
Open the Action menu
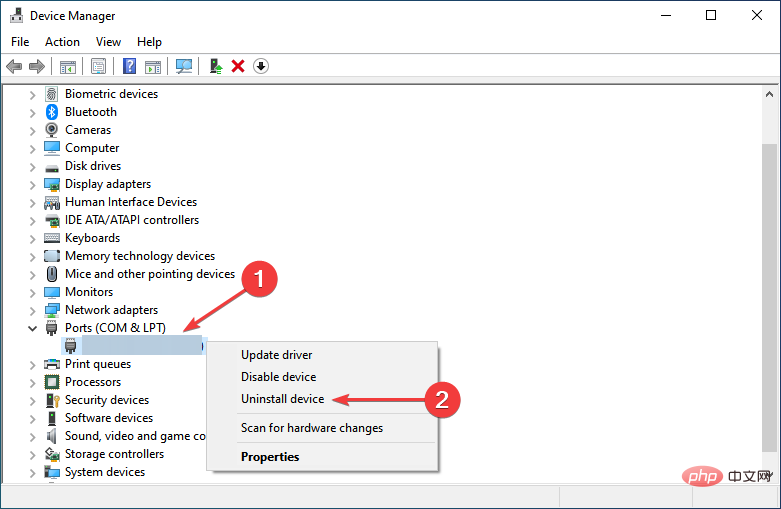click(62, 42)
